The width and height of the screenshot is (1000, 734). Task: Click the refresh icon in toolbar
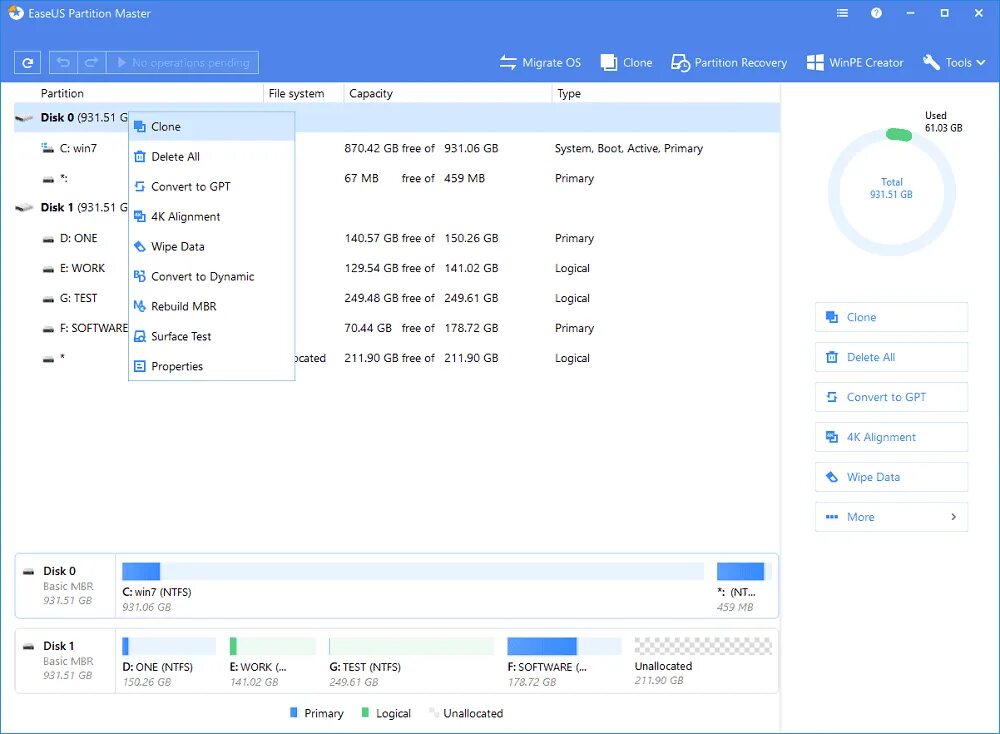pyautogui.click(x=27, y=62)
